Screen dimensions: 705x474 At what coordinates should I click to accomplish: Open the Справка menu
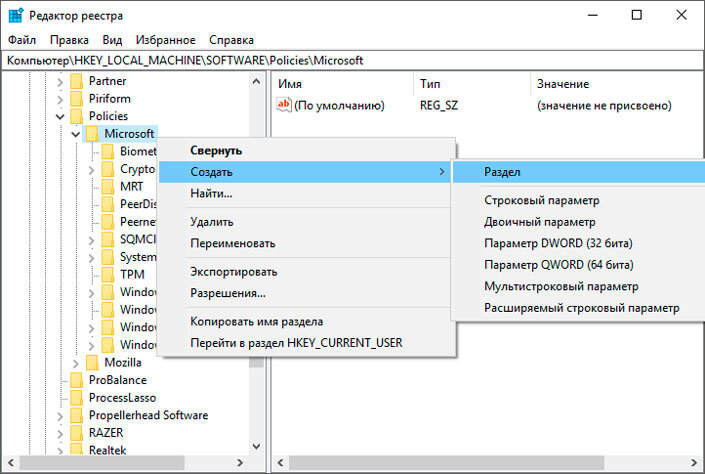[231, 40]
